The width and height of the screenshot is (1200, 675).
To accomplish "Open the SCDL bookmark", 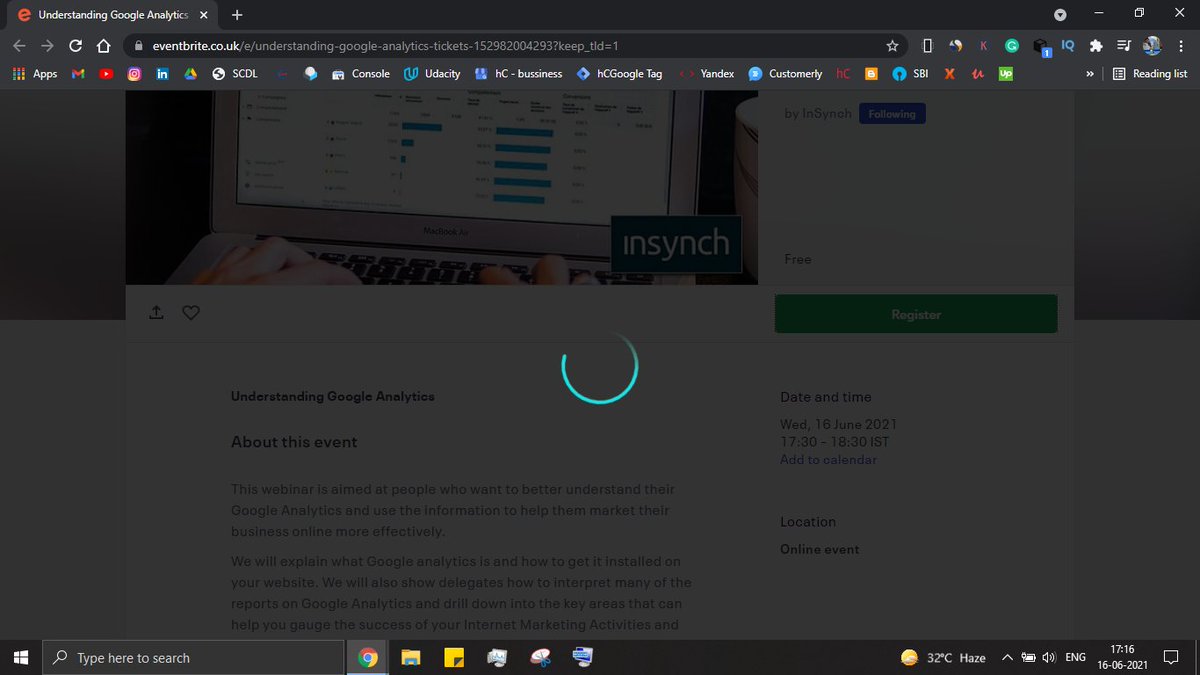I will pyautogui.click(x=235, y=74).
